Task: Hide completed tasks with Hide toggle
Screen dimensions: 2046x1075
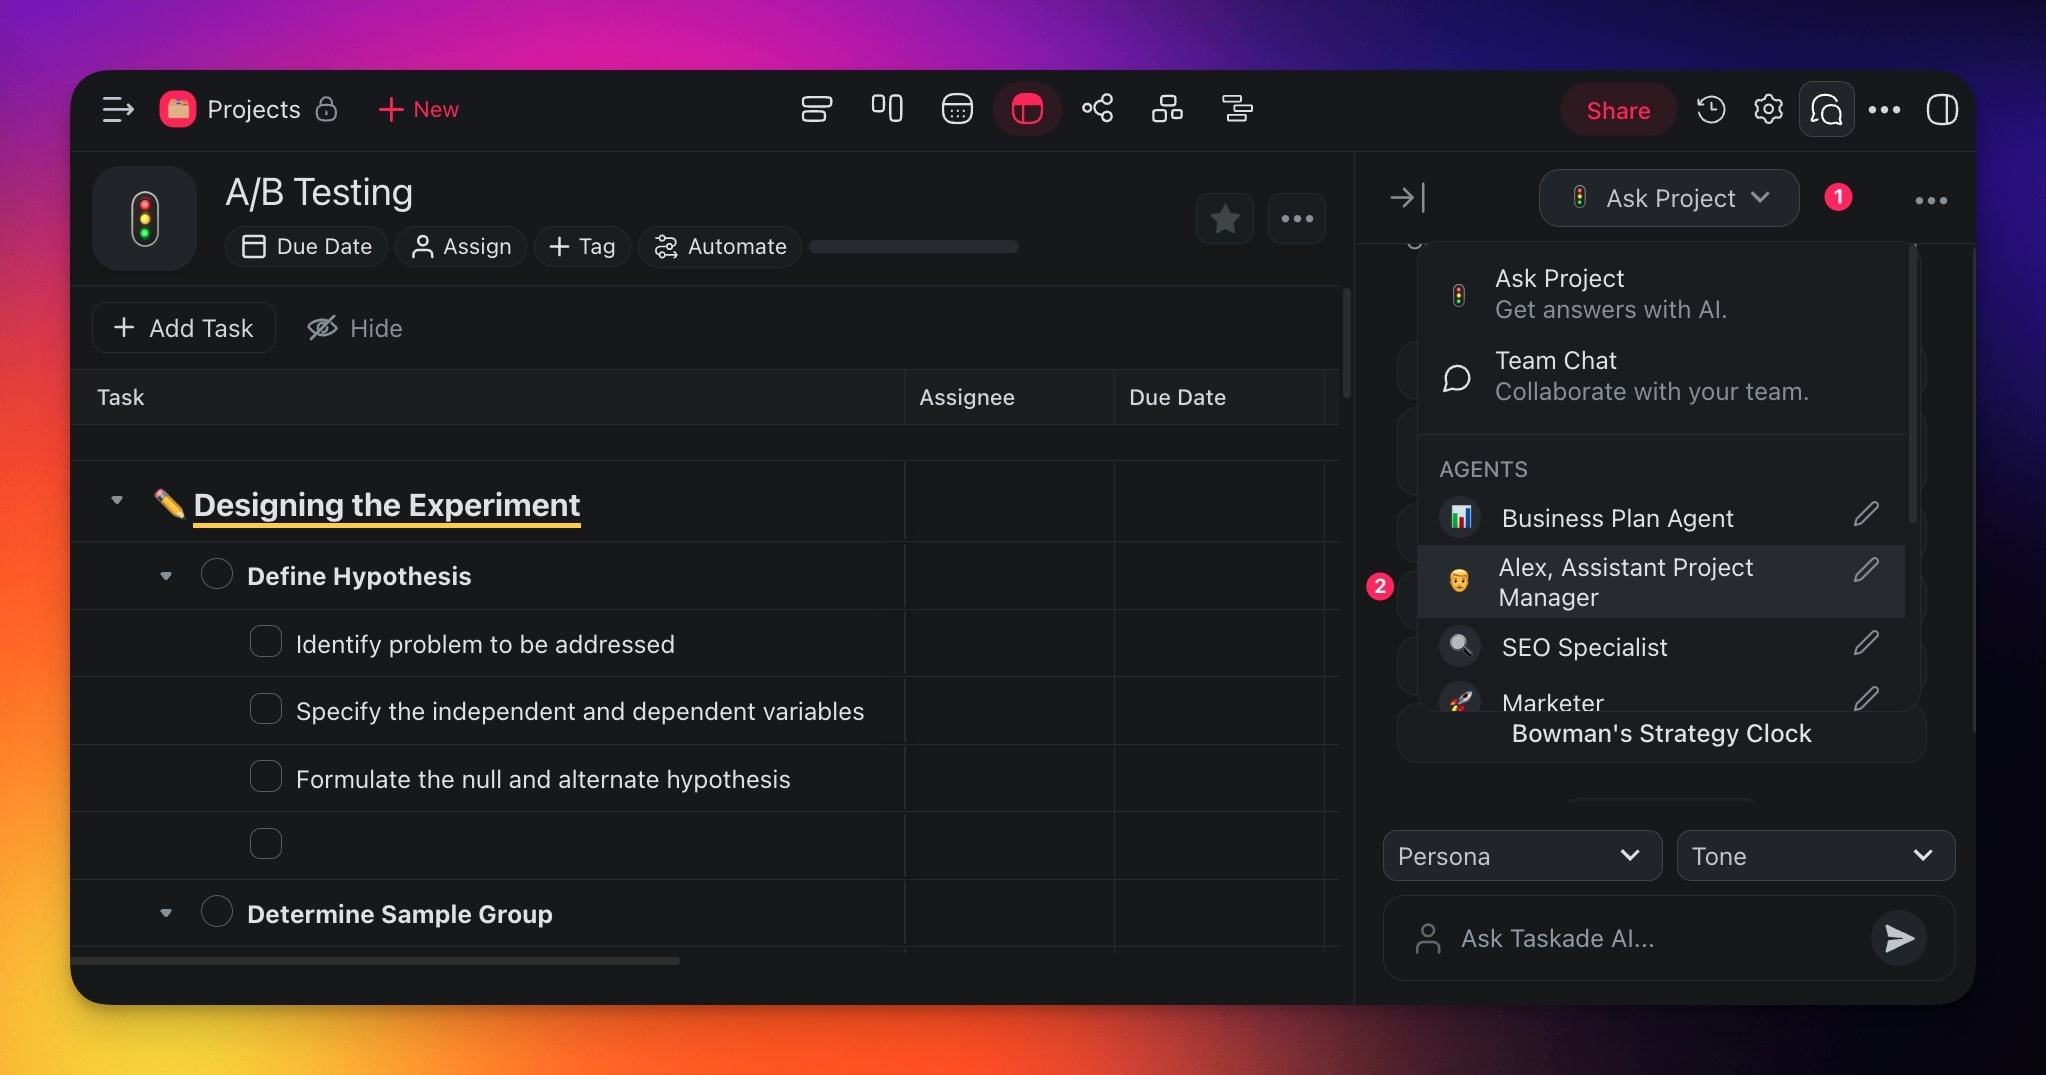Action: point(355,328)
